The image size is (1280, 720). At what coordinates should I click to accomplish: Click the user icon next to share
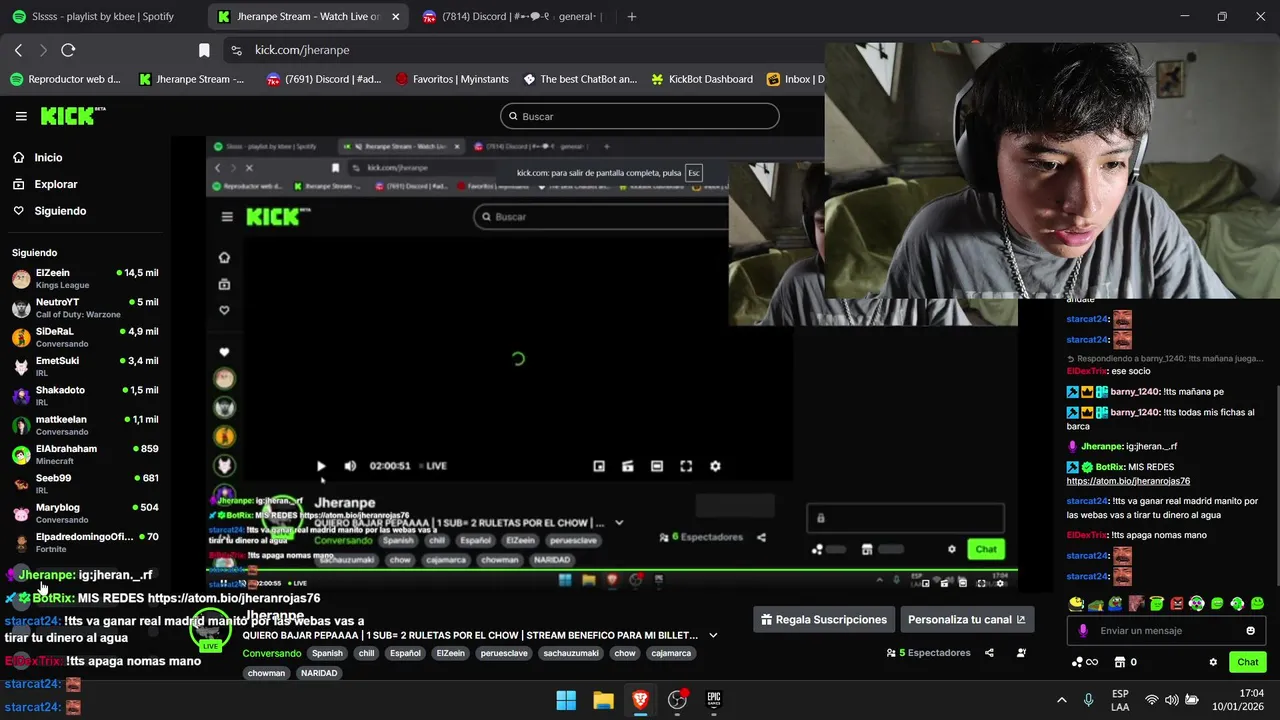(1021, 653)
